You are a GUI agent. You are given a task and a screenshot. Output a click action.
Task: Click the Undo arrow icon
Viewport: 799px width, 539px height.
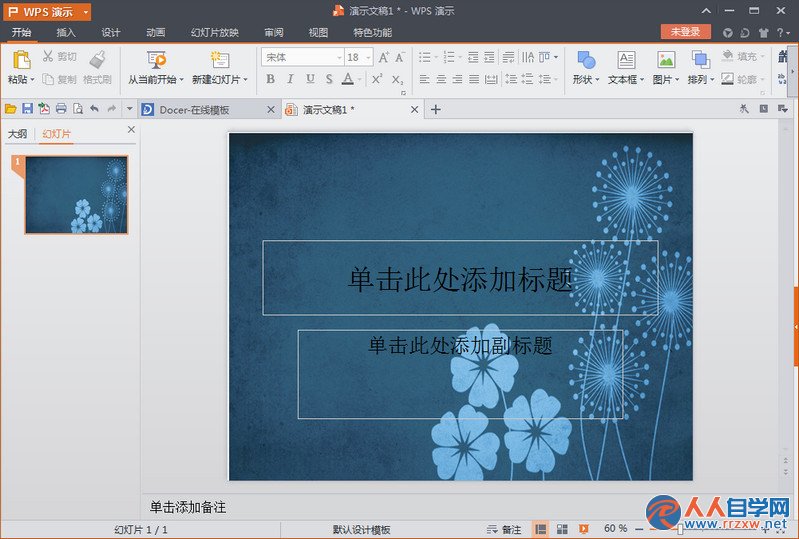(x=94, y=109)
